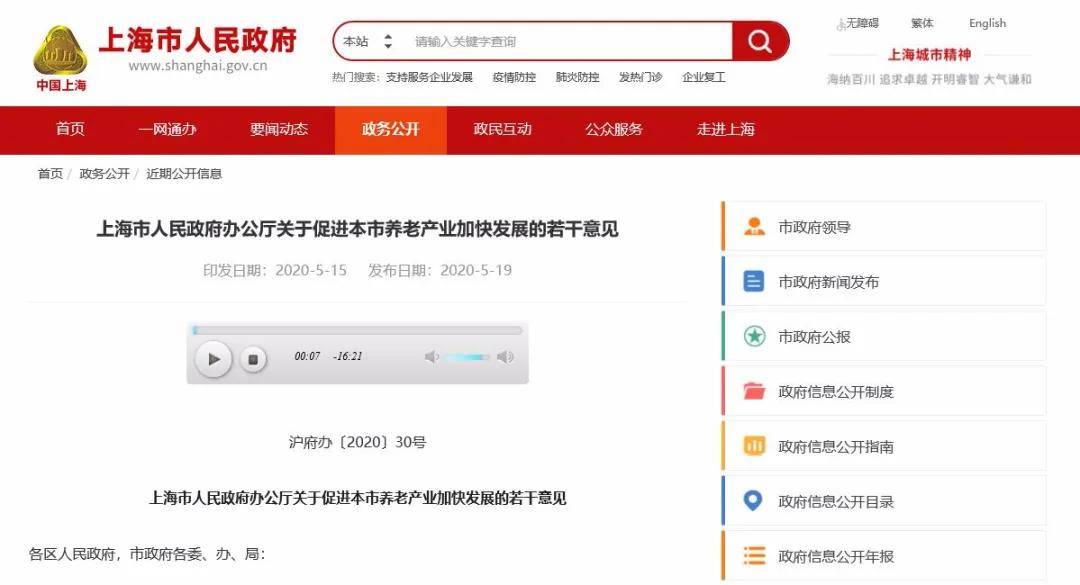The width and height of the screenshot is (1080, 585).
Task: Click the audio playback progress bar
Action: pos(357,330)
